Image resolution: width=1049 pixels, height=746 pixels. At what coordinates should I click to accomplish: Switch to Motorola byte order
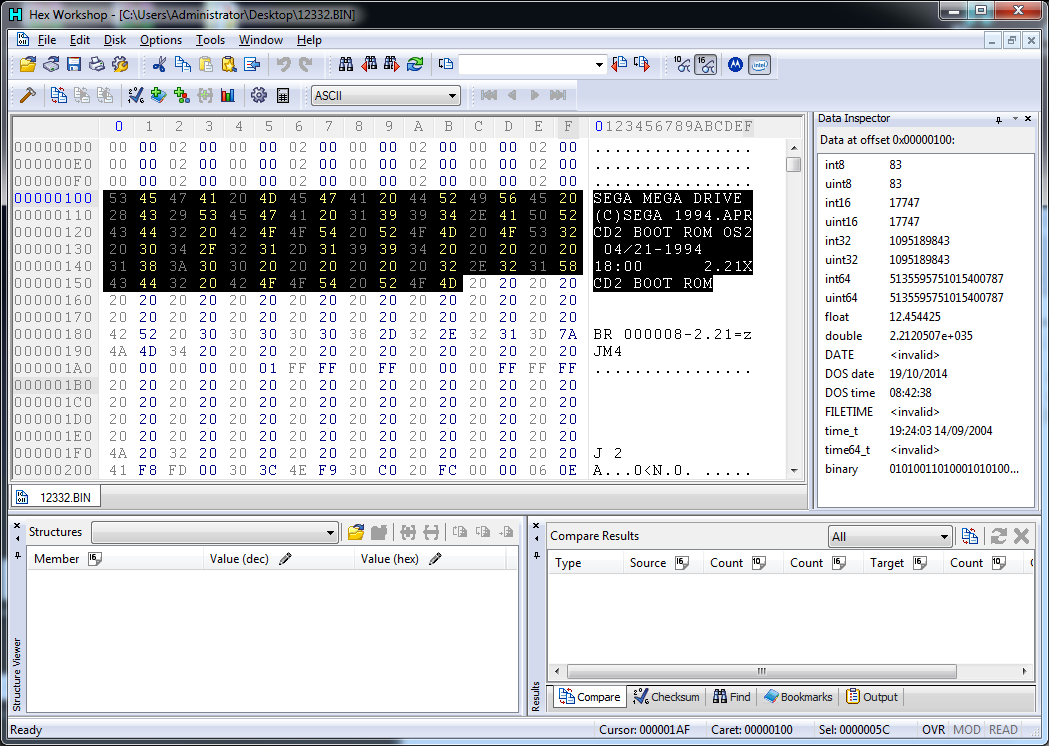tap(735, 64)
